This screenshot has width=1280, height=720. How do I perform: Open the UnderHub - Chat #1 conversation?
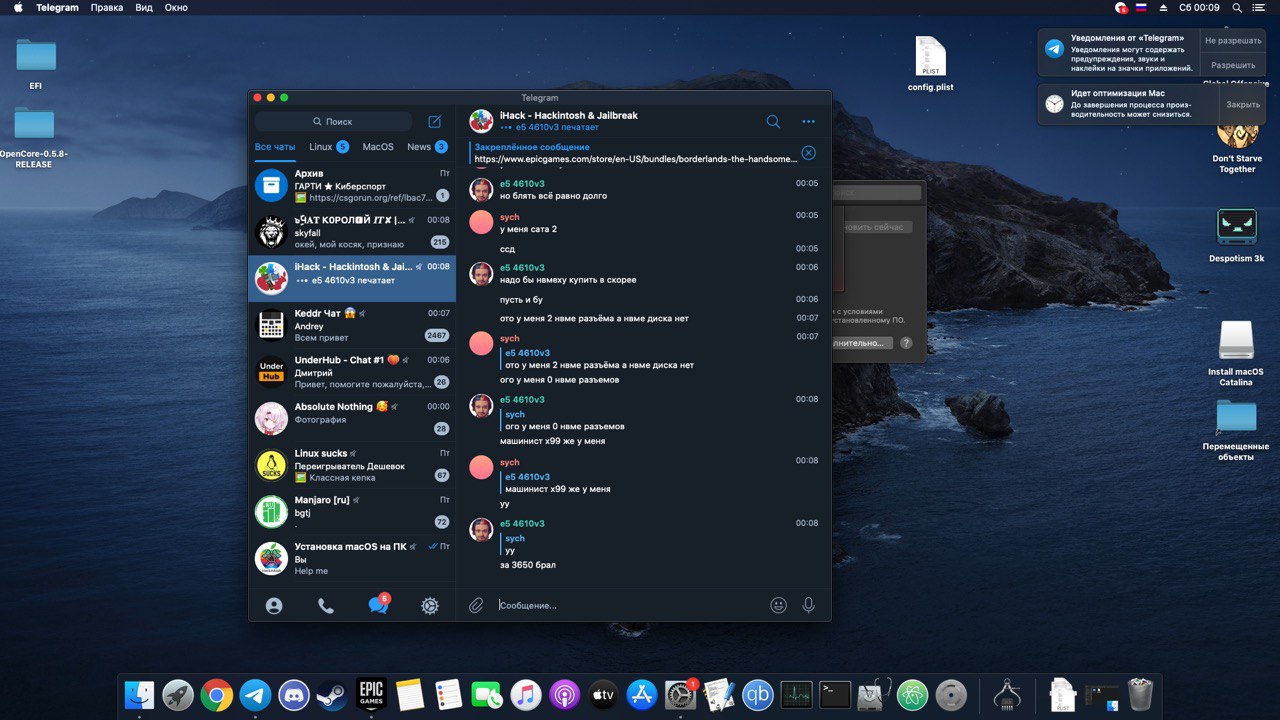[352, 371]
